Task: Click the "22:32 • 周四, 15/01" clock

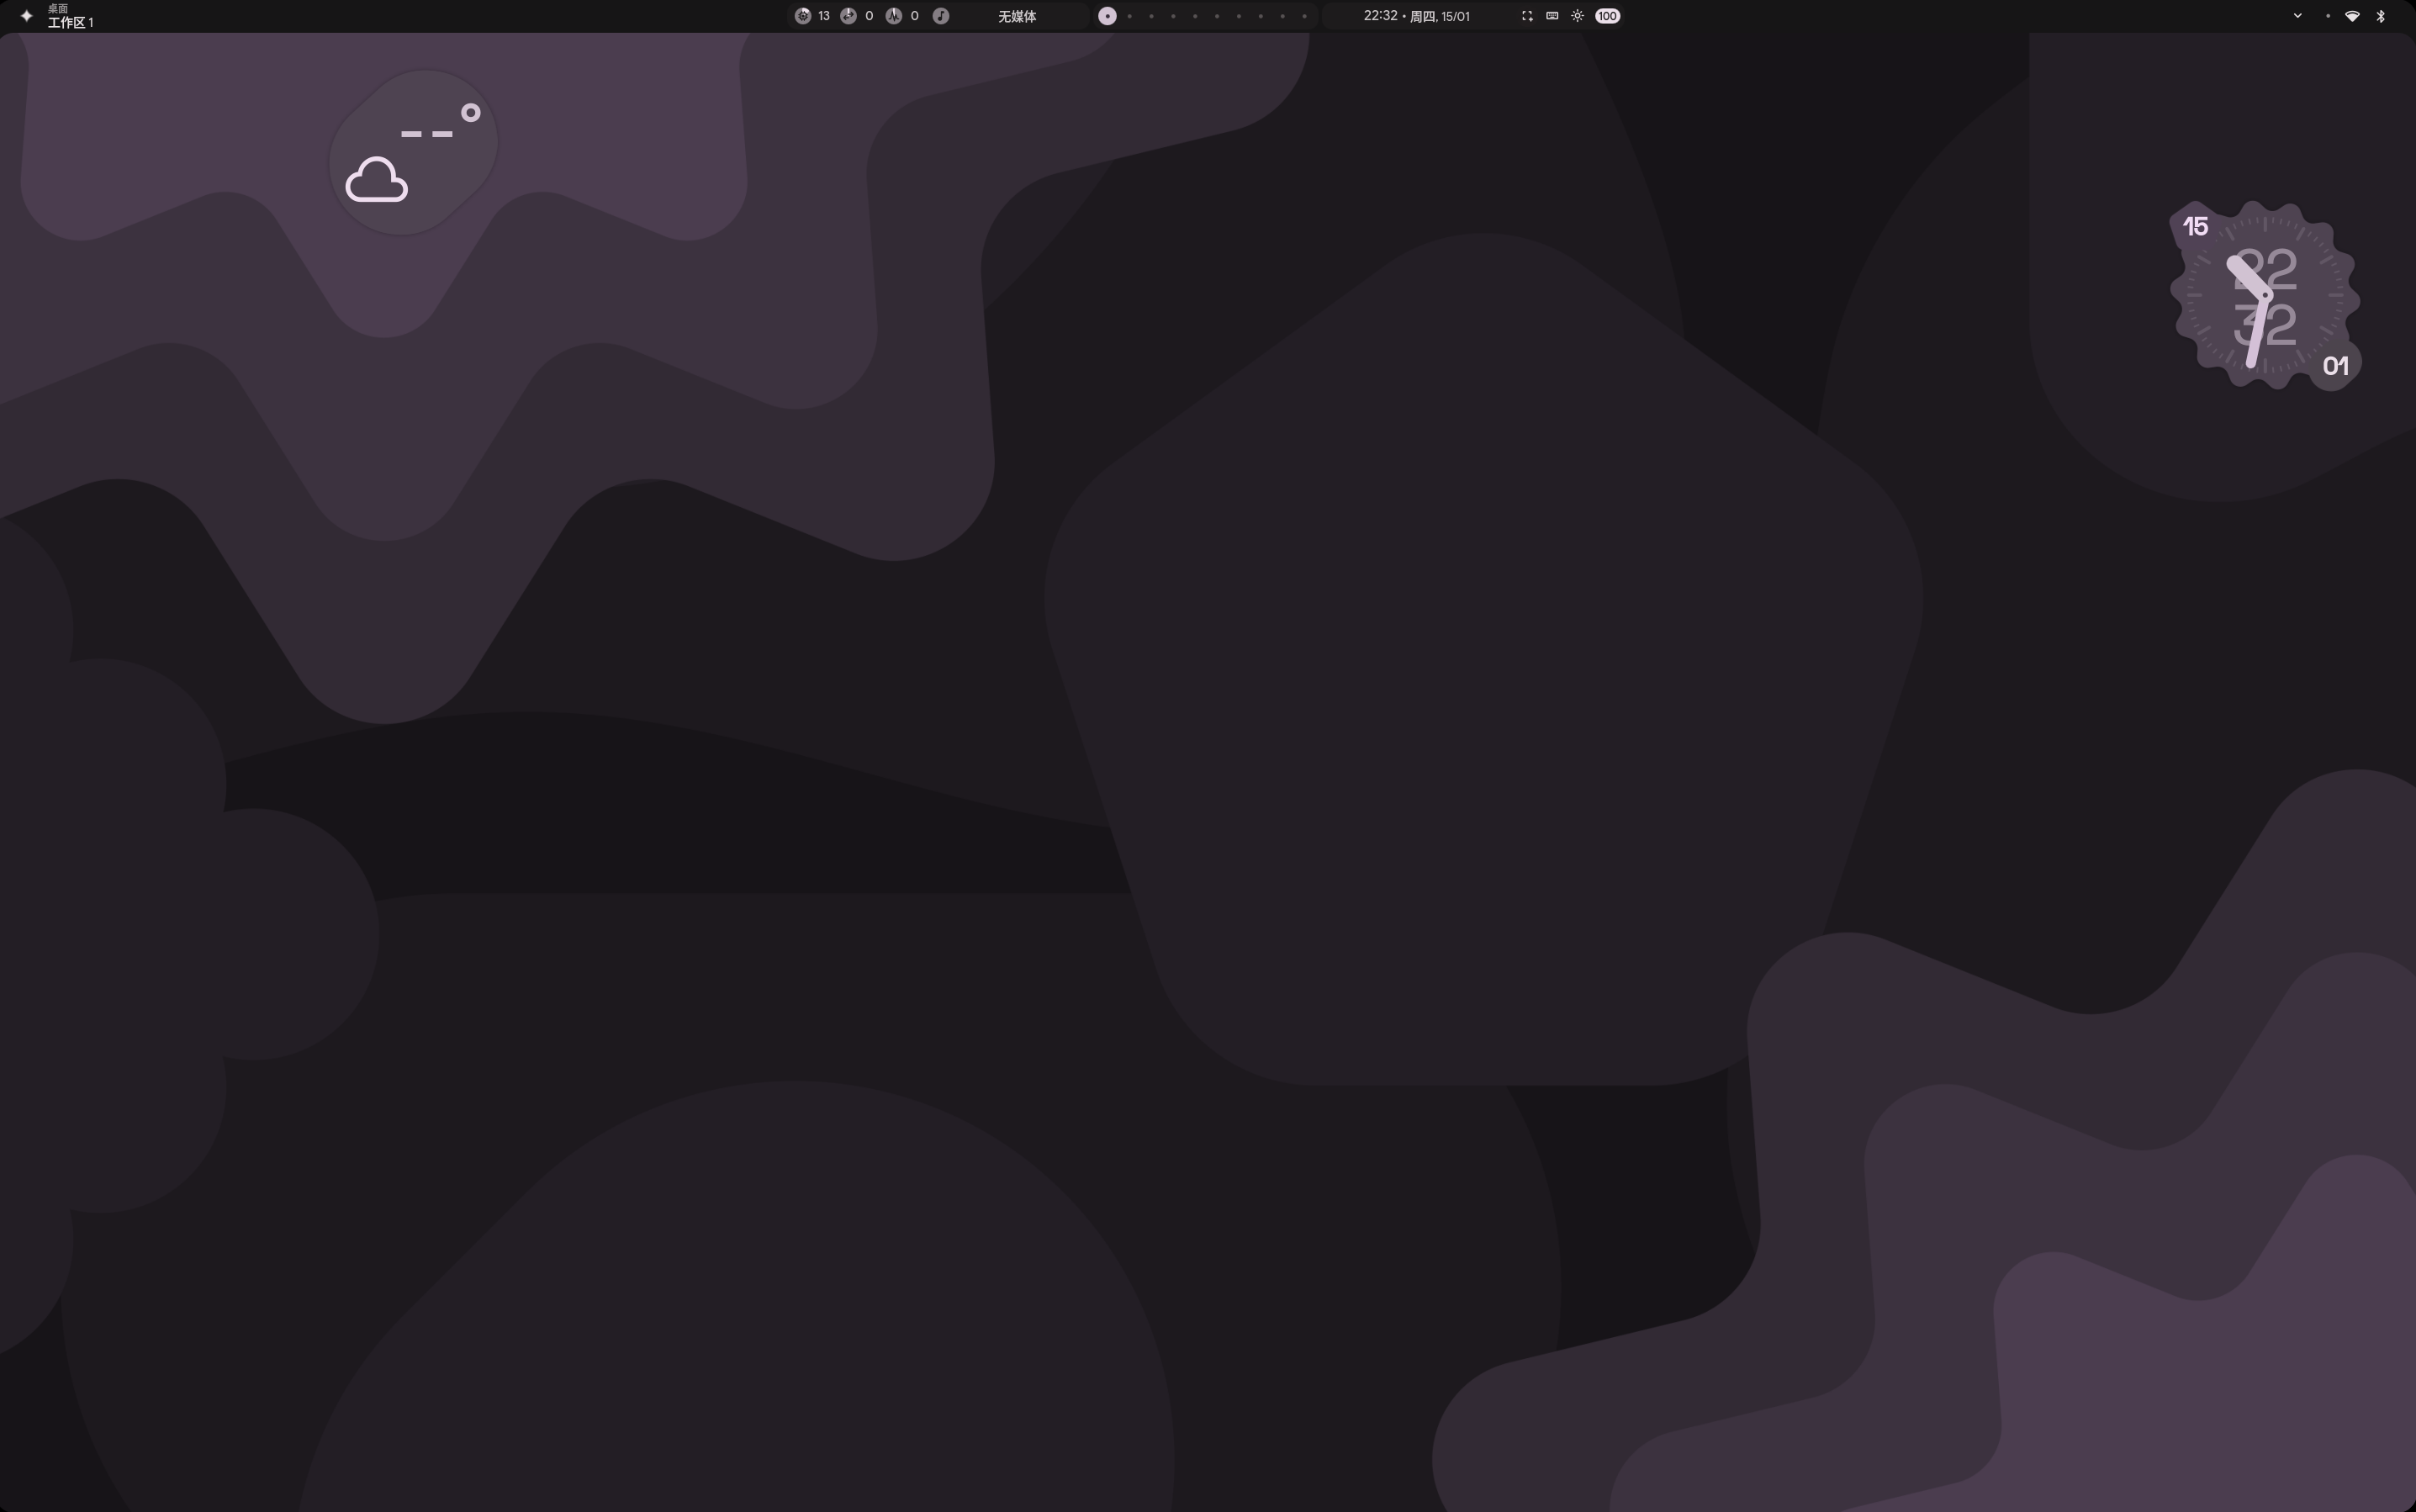Action: pyautogui.click(x=1417, y=16)
